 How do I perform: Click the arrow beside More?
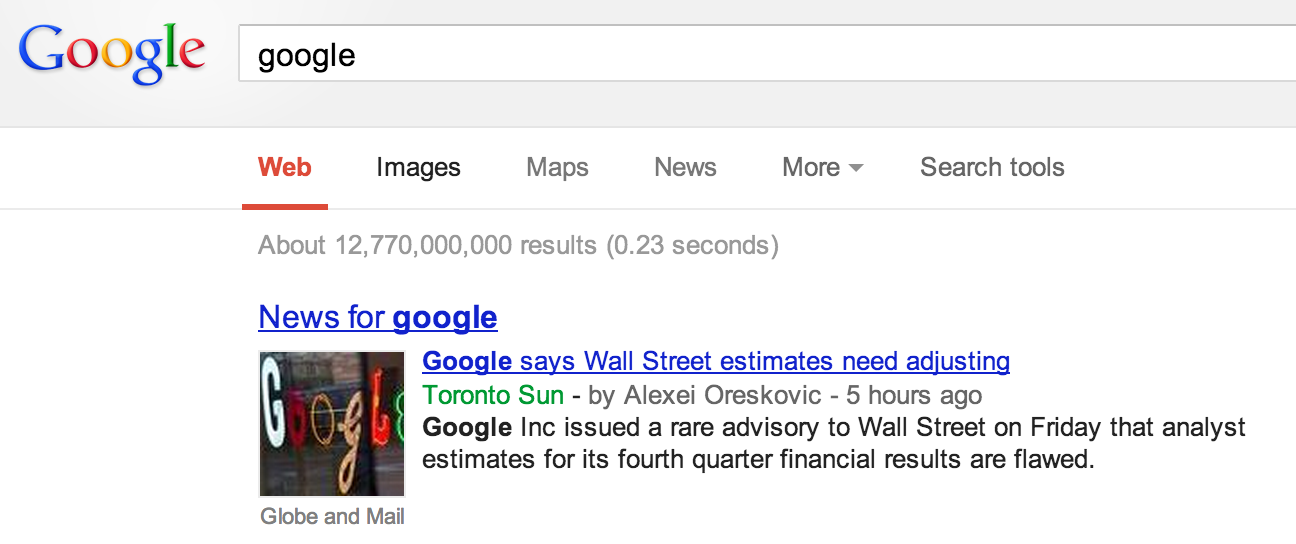(x=855, y=169)
